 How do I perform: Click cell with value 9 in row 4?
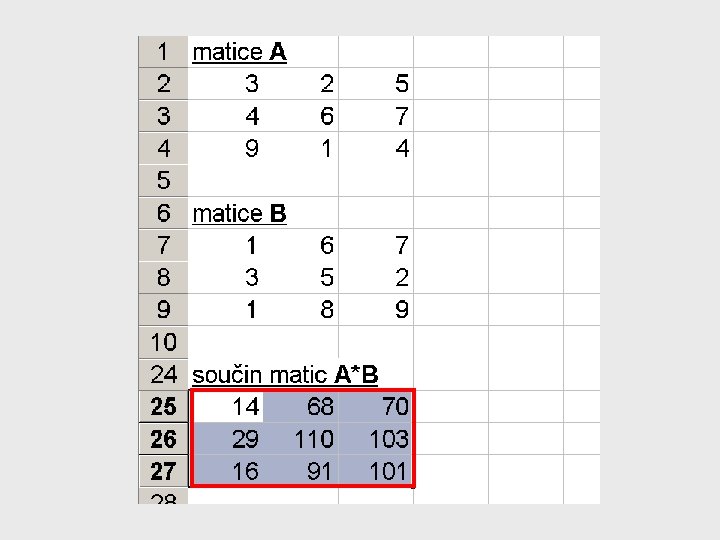pyautogui.click(x=226, y=148)
